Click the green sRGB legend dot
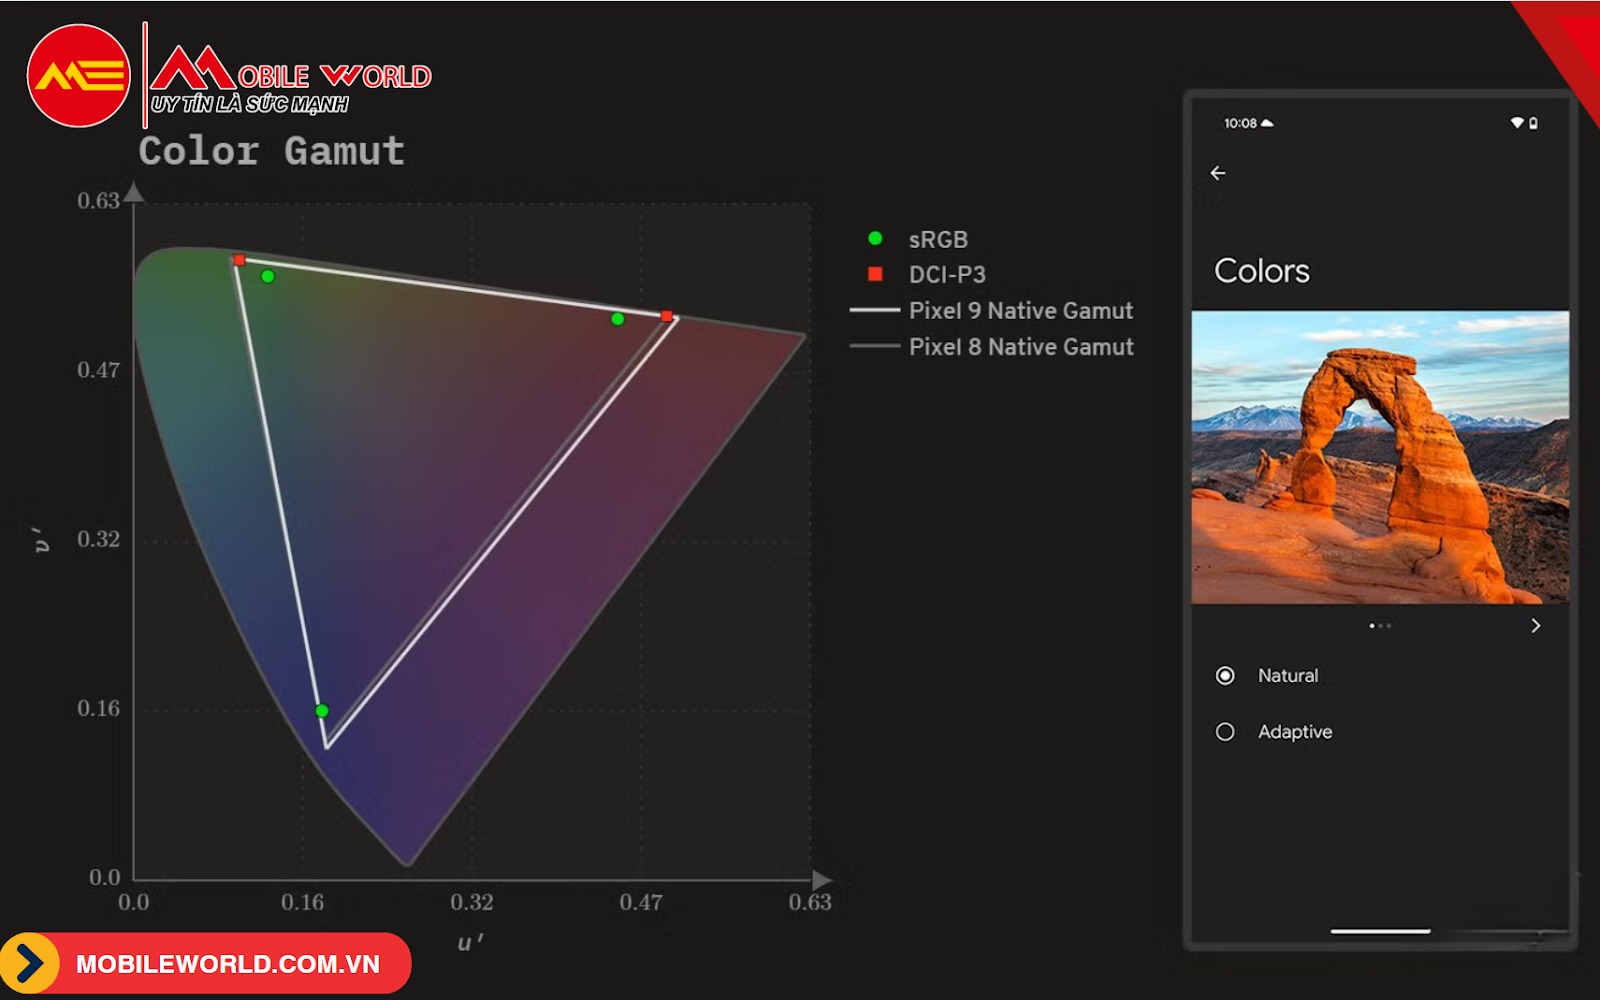The width and height of the screenshot is (1600, 1000). click(x=875, y=238)
